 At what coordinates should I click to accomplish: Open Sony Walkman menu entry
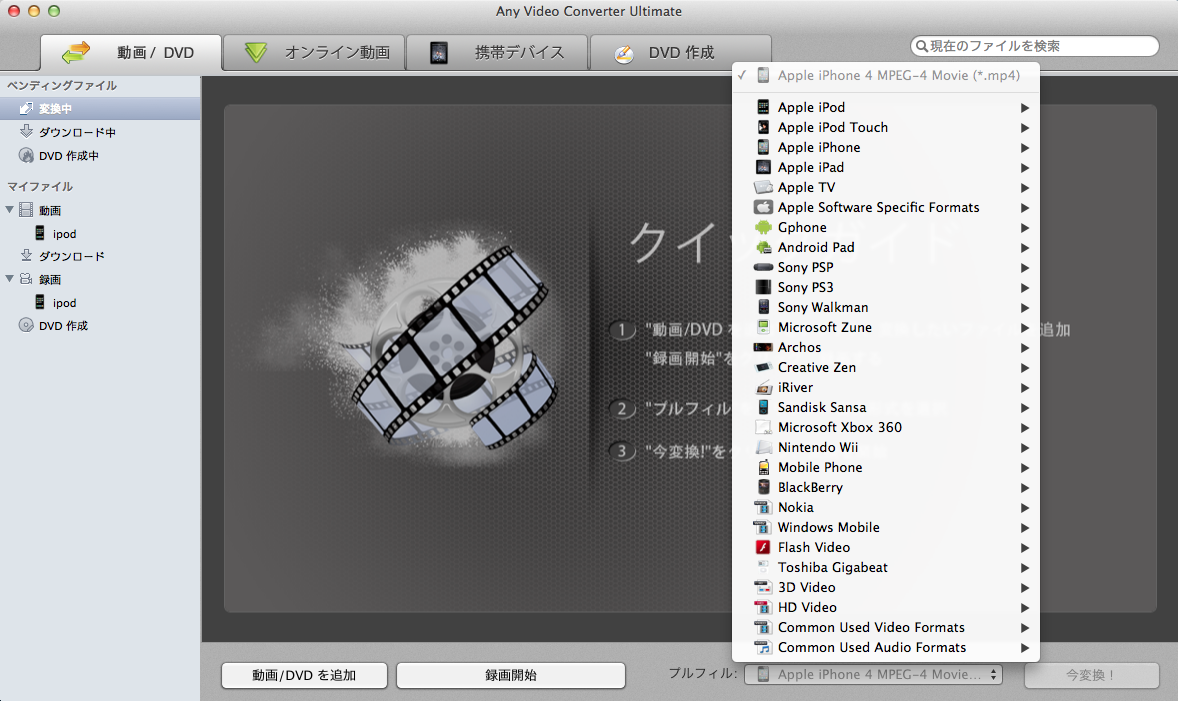[886, 307]
